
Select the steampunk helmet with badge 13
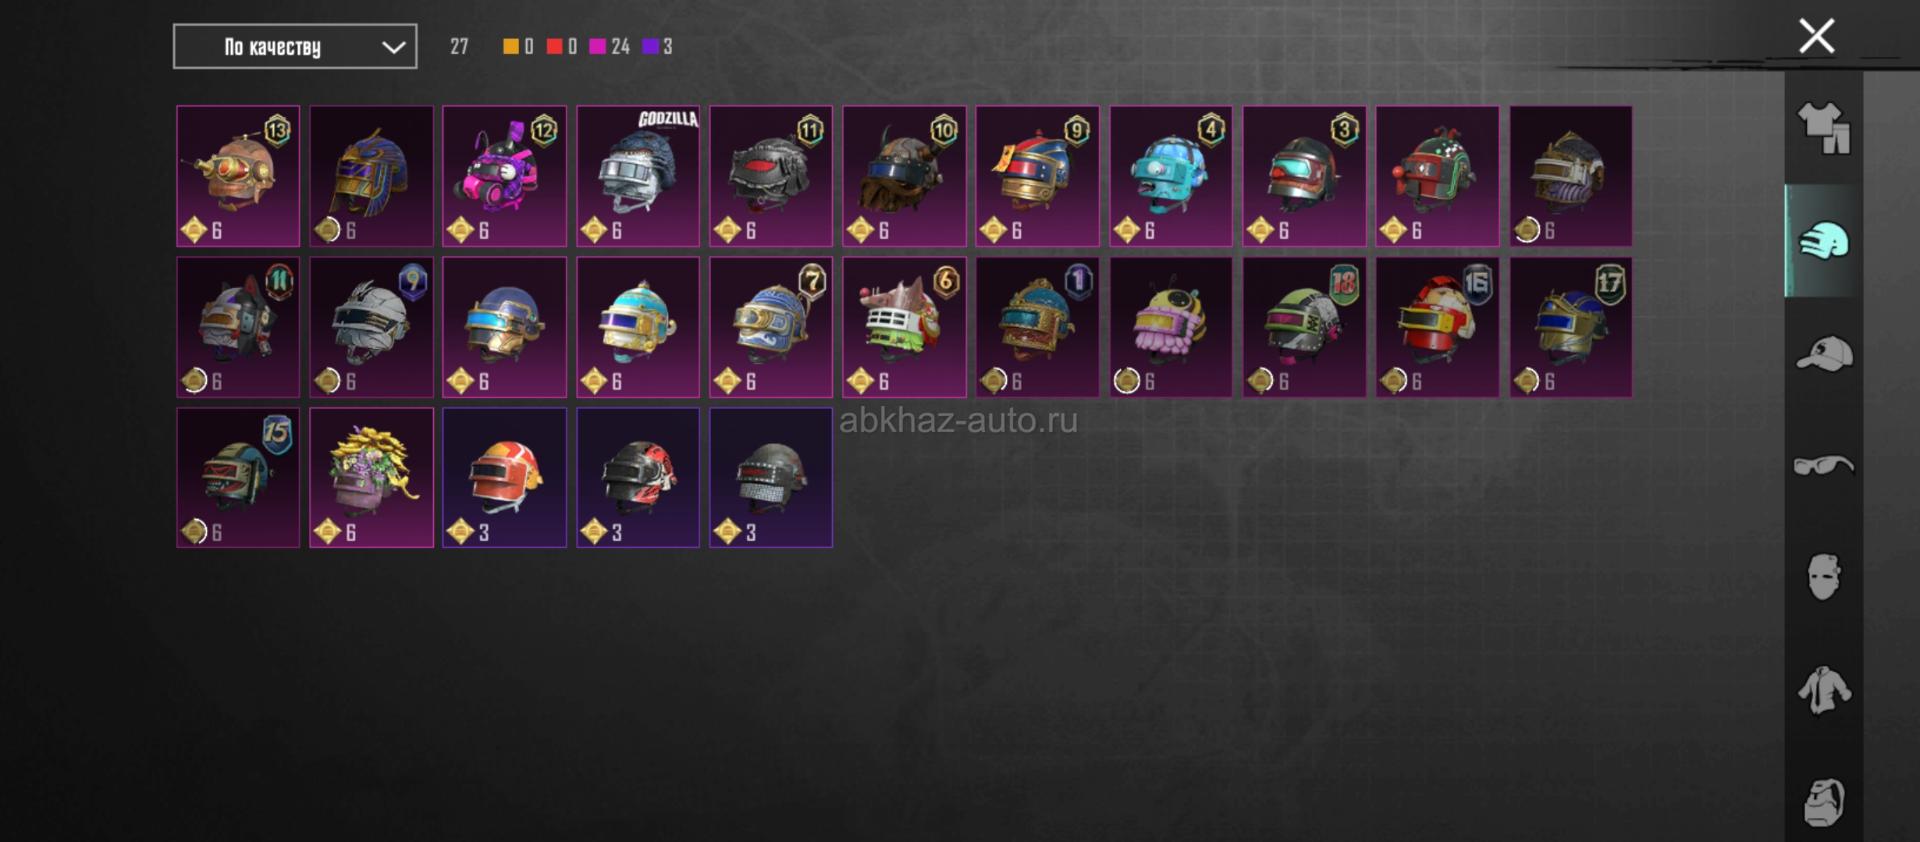pos(238,176)
